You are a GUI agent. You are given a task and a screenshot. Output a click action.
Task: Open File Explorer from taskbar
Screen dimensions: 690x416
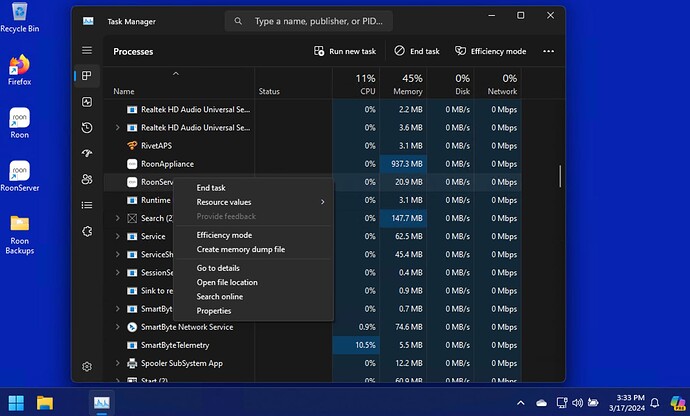coord(45,403)
